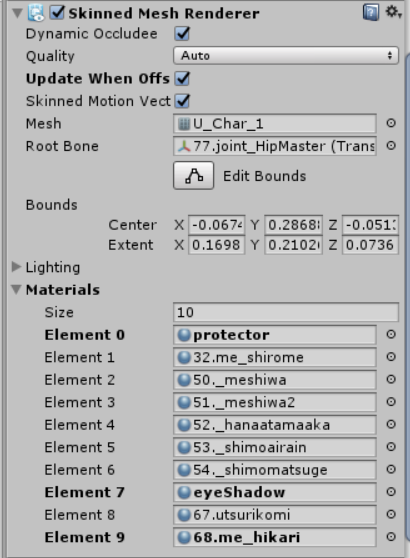410x558 pixels.
Task: Uncheck the Dynamic Occludee checkbox
Action: pyautogui.click(x=182, y=33)
